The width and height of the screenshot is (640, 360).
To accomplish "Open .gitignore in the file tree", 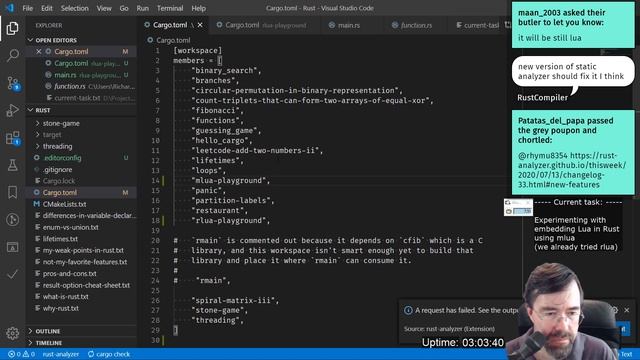I will pyautogui.click(x=58, y=169).
